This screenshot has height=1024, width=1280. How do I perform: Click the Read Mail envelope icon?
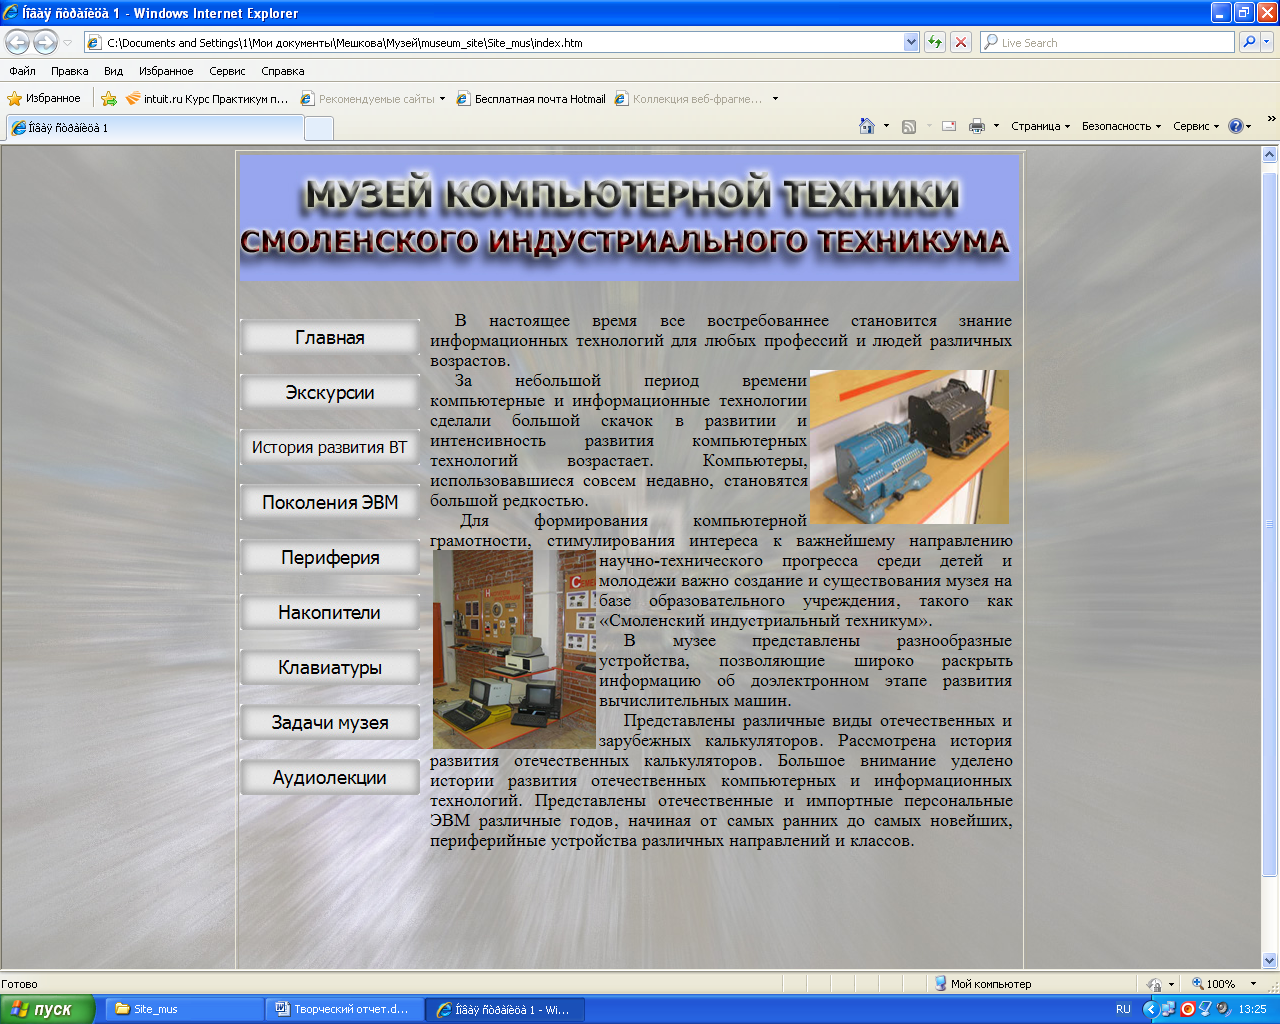[949, 126]
